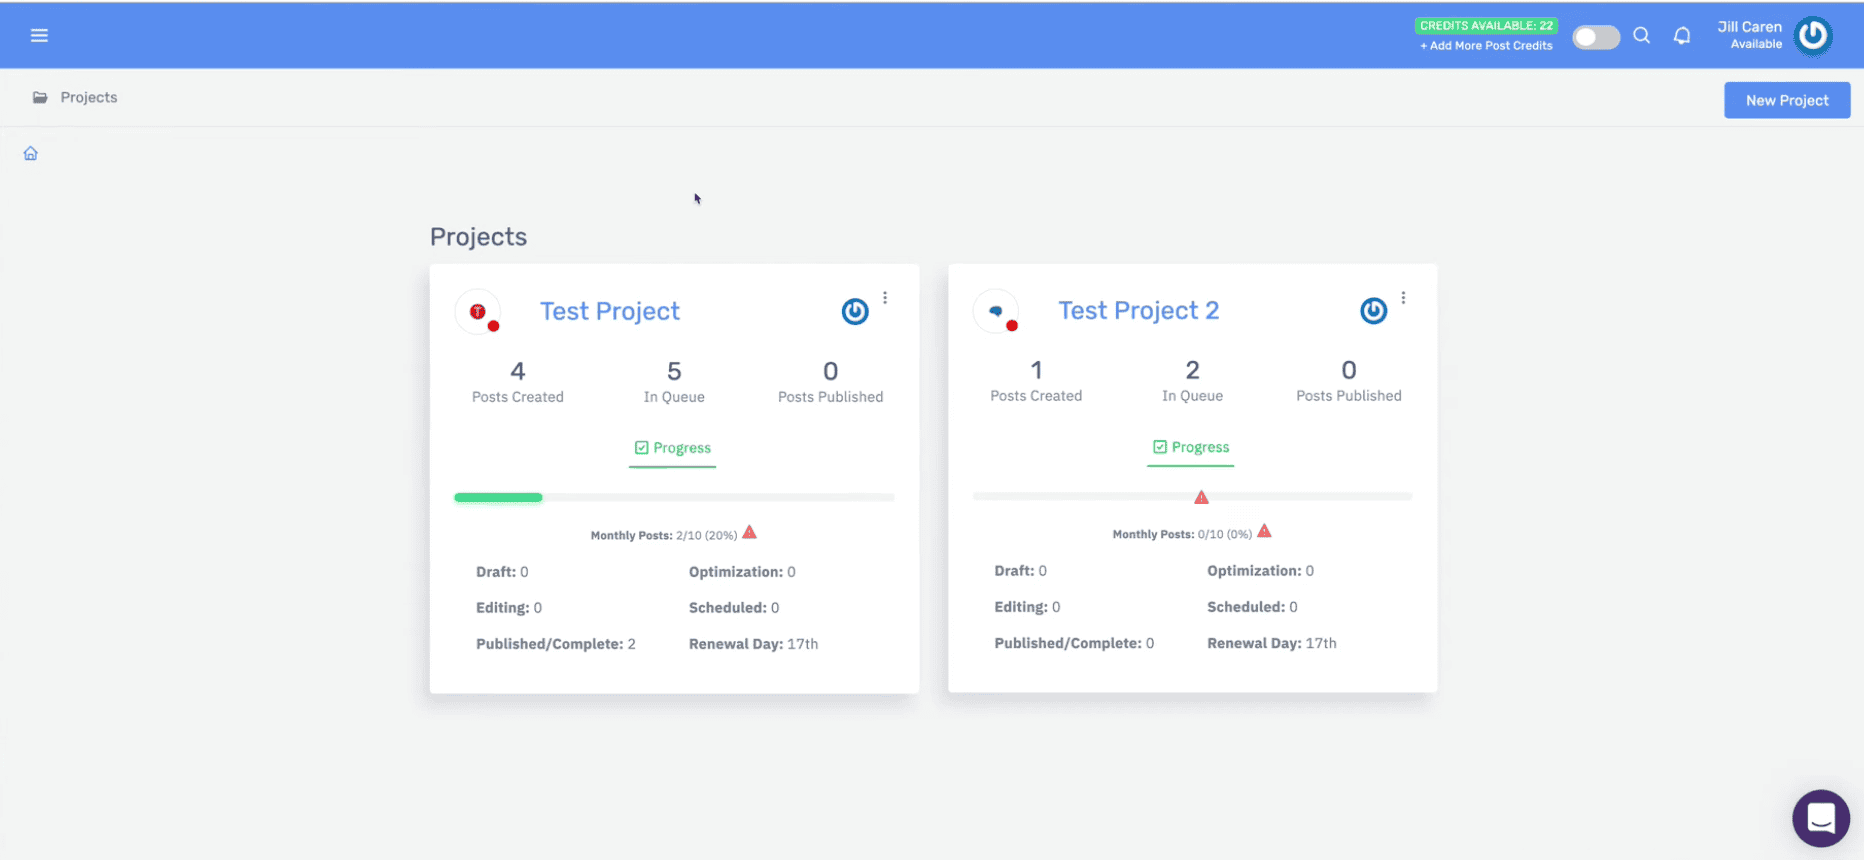Image resolution: width=1864 pixels, height=860 pixels.
Task: Click the search magnifier icon
Action: 1641,36
